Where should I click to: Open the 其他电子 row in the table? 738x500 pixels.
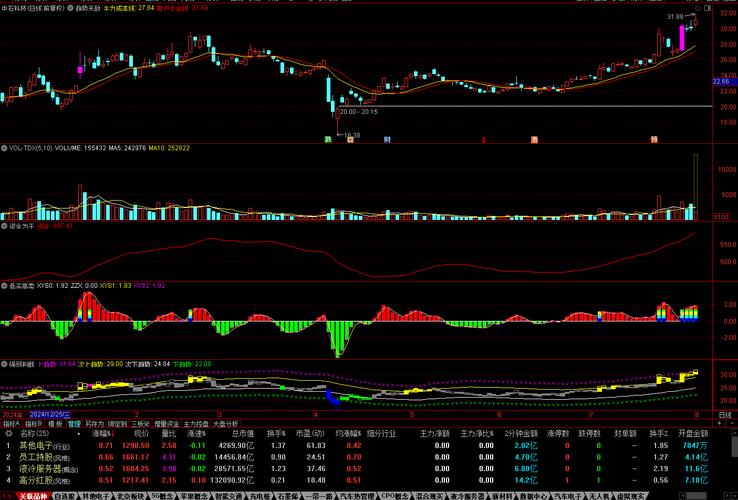coord(45,445)
